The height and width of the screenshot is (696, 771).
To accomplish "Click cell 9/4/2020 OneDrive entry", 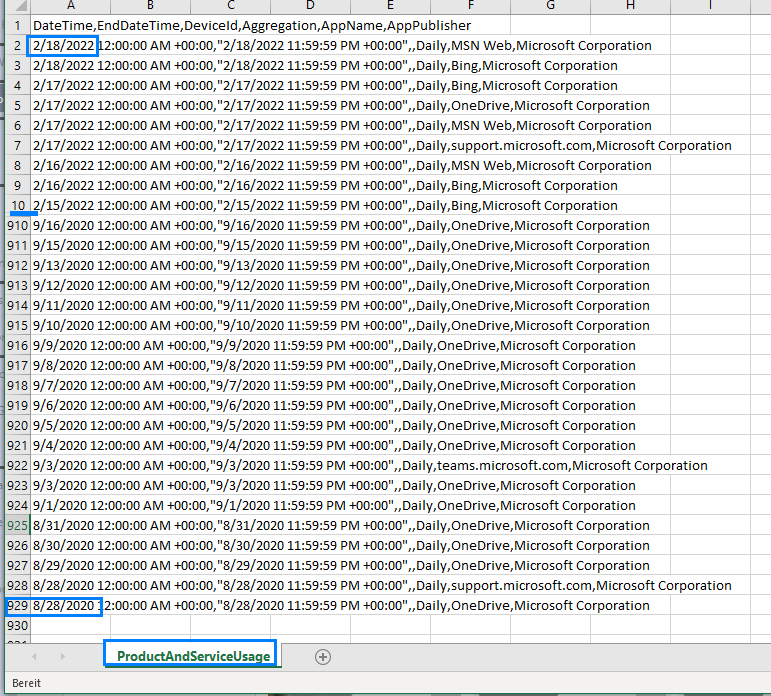I will pos(334,446).
